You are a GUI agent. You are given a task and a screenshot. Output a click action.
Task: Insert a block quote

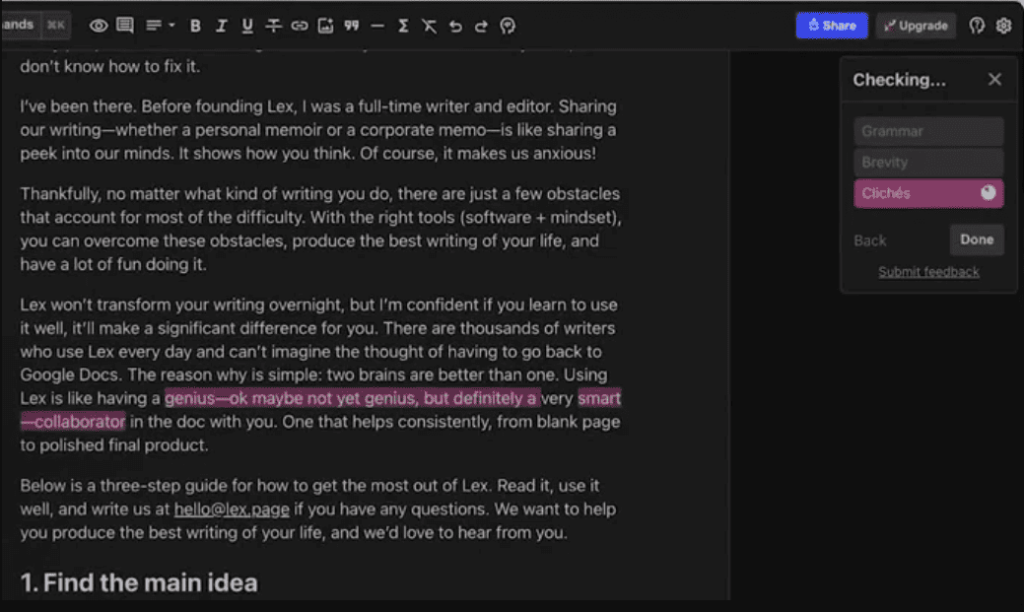click(x=351, y=26)
